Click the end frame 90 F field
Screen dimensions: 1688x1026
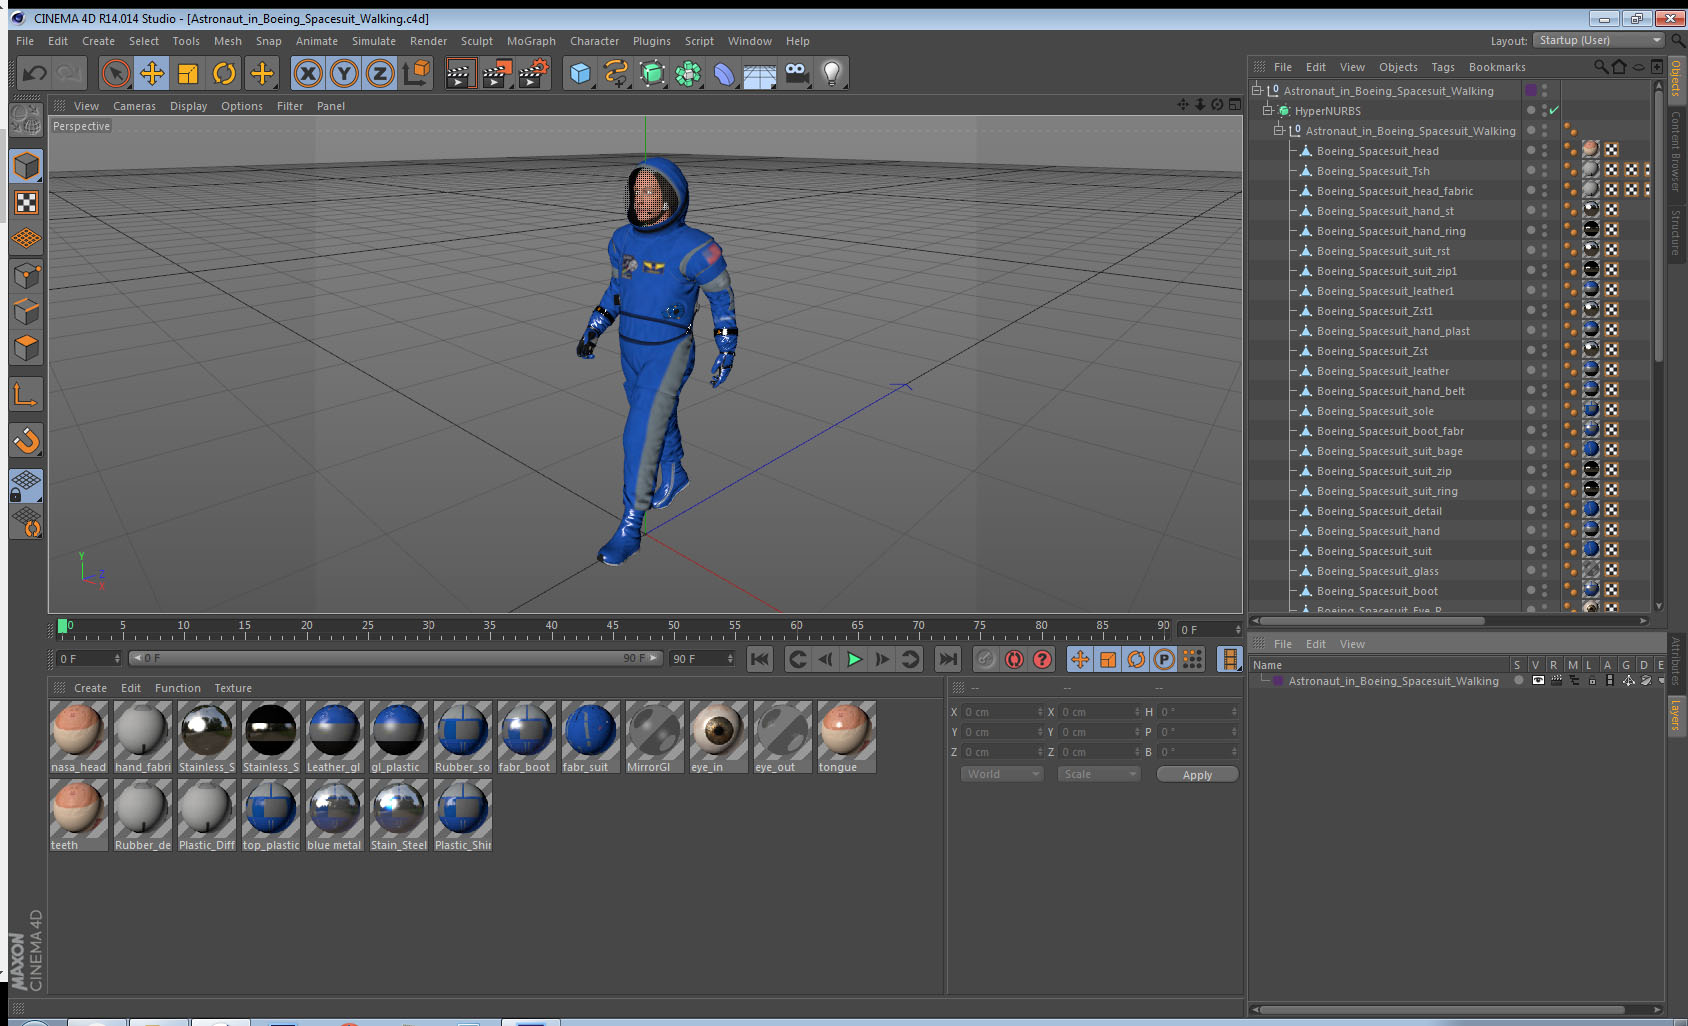point(702,659)
